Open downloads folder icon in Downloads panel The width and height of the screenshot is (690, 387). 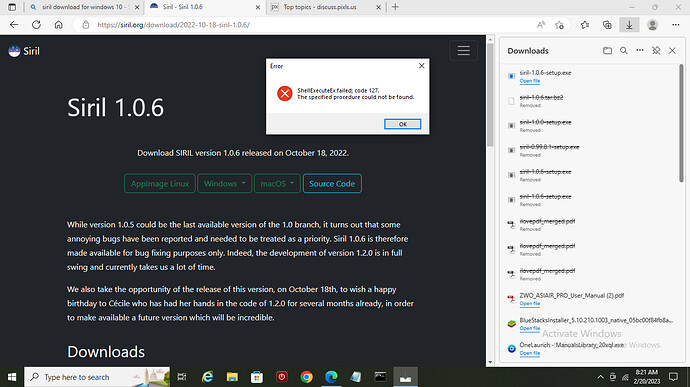pyautogui.click(x=607, y=51)
